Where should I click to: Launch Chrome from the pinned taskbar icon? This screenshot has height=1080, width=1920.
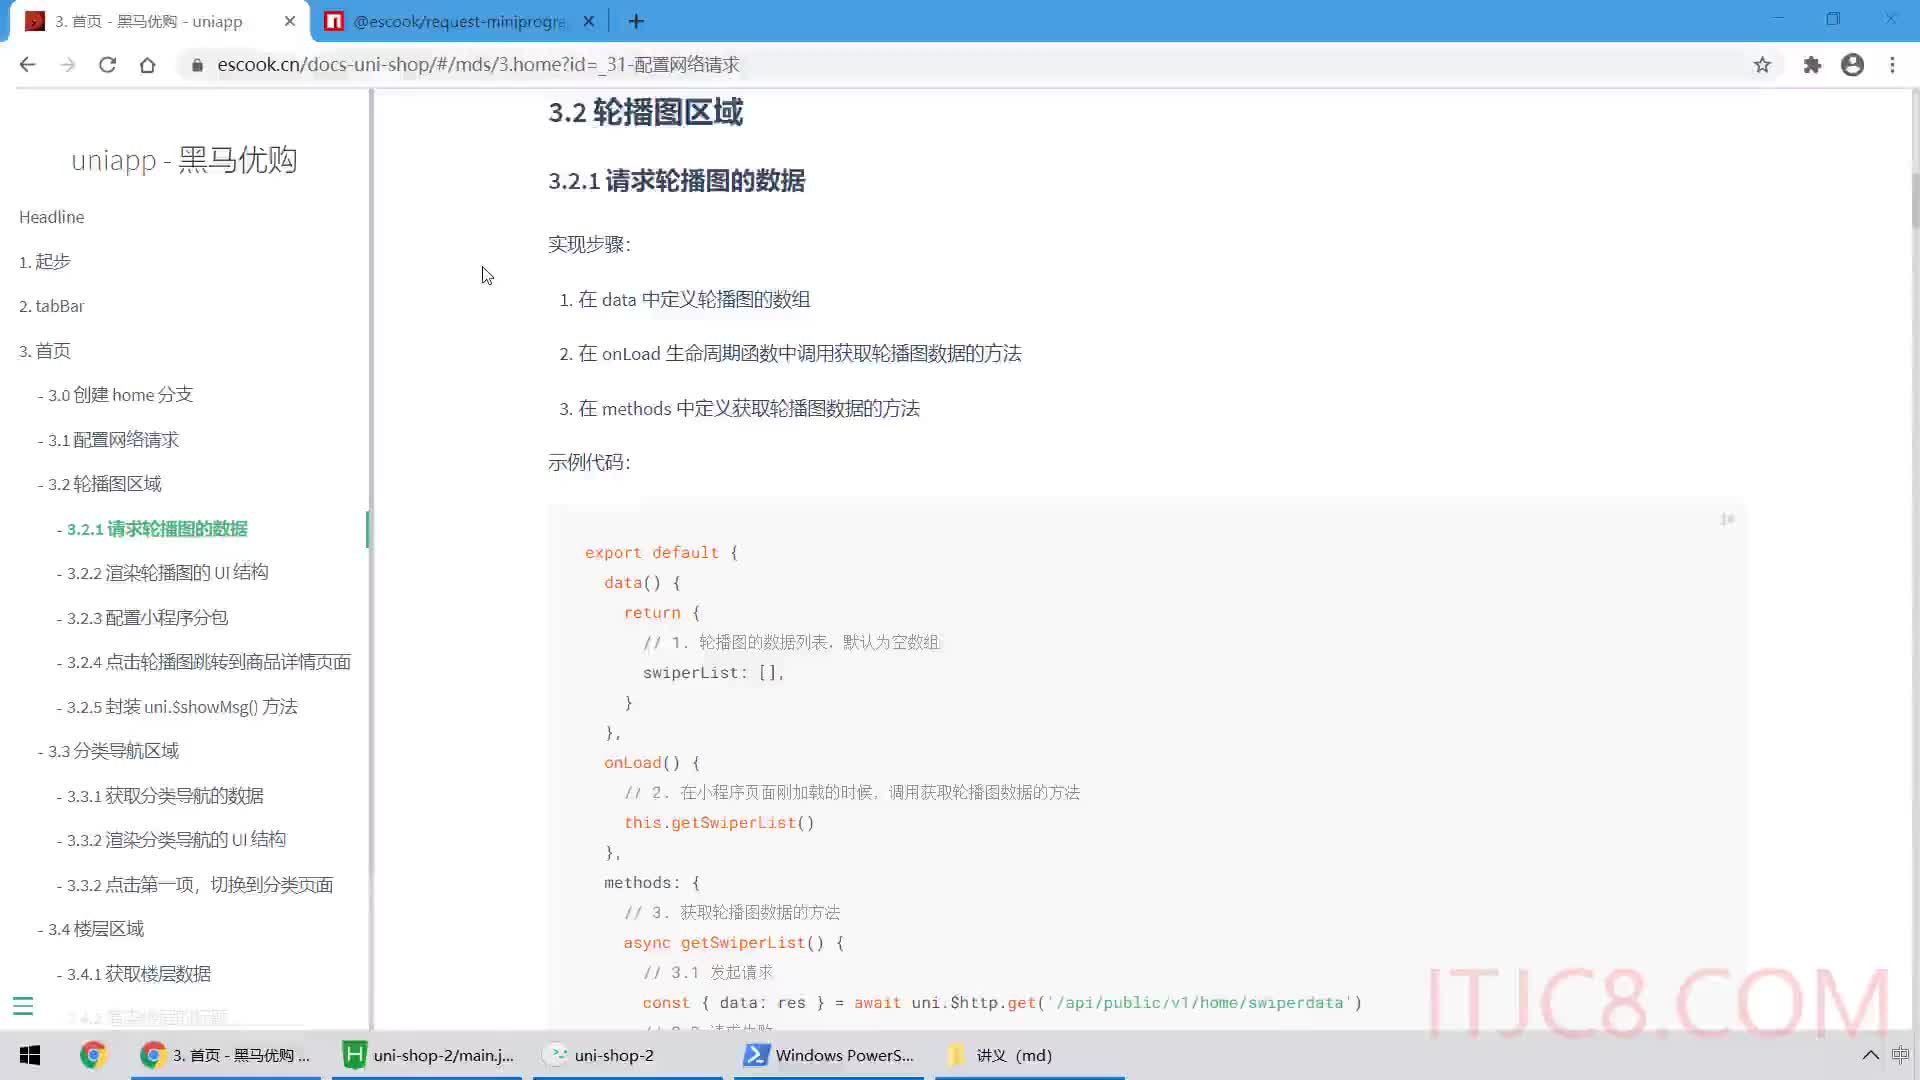[x=93, y=1055]
